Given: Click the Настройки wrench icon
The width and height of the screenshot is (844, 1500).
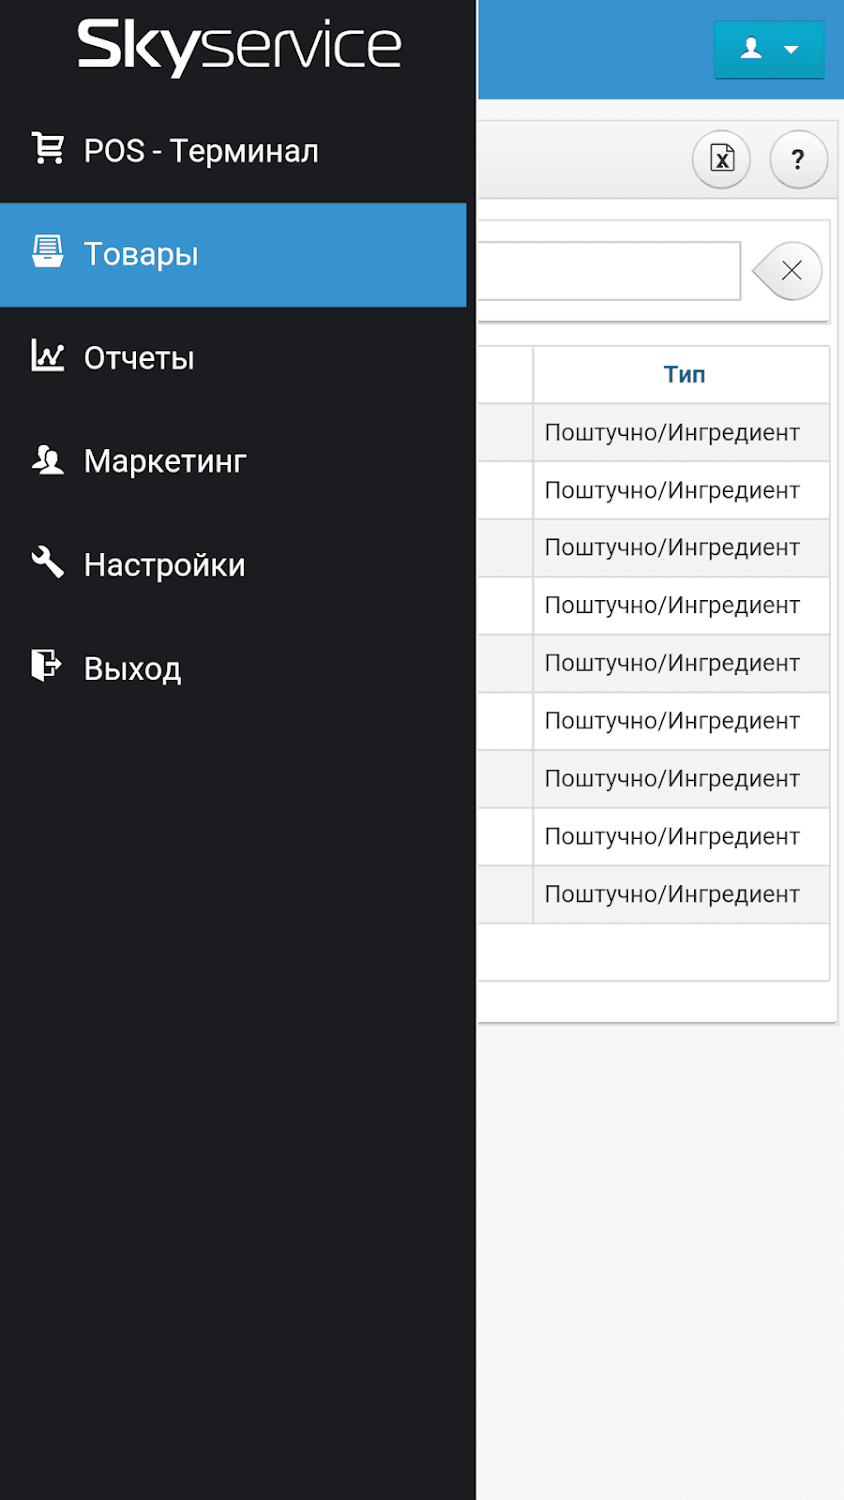Looking at the screenshot, I should pyautogui.click(x=47, y=563).
